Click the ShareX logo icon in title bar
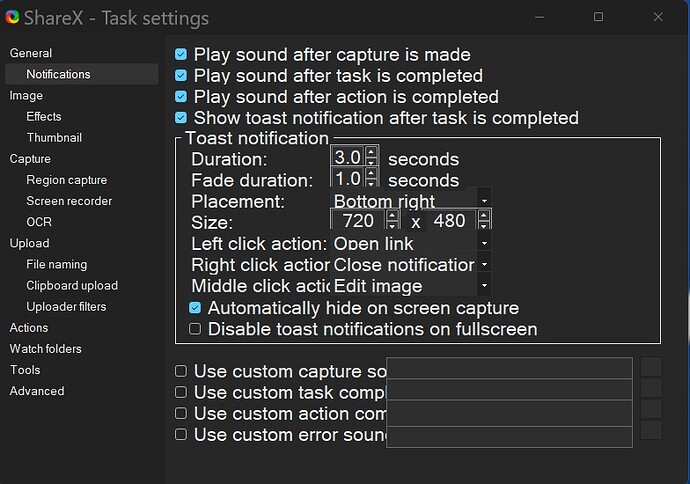Image resolution: width=690 pixels, height=484 pixels. (12, 17)
